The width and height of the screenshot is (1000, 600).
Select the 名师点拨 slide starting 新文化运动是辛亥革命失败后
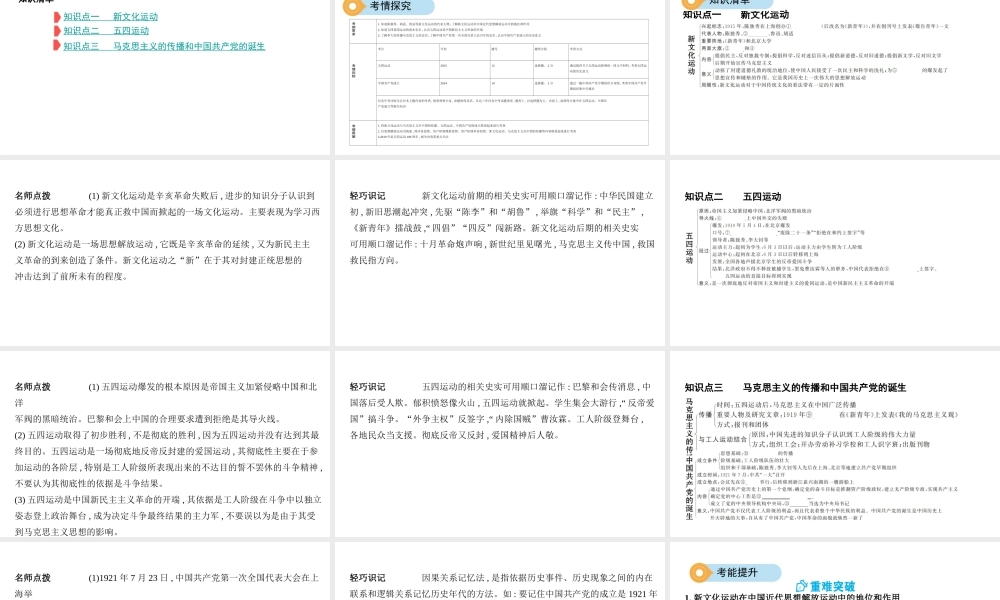click(165, 252)
